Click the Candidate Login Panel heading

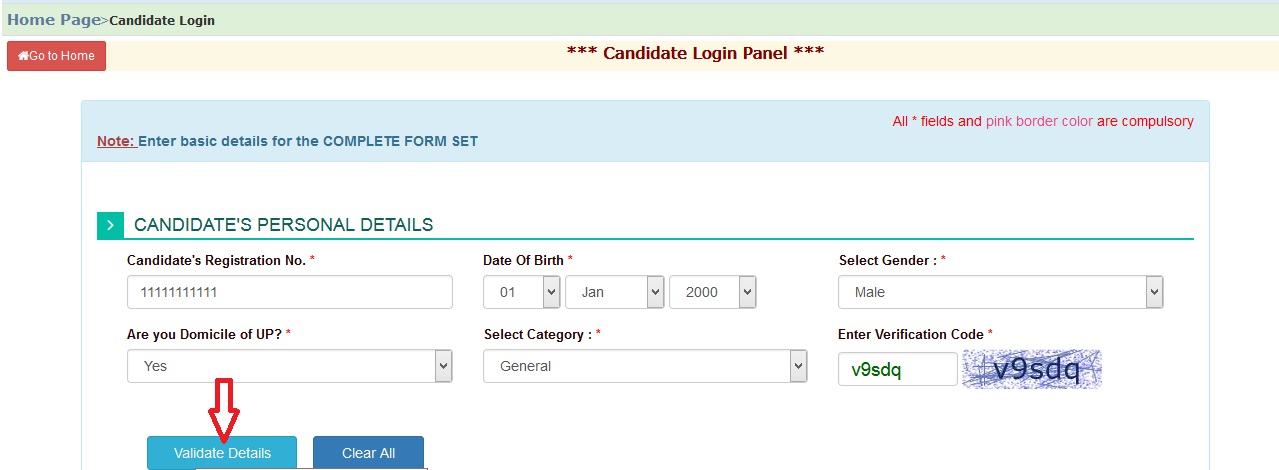pyautogui.click(x=695, y=52)
